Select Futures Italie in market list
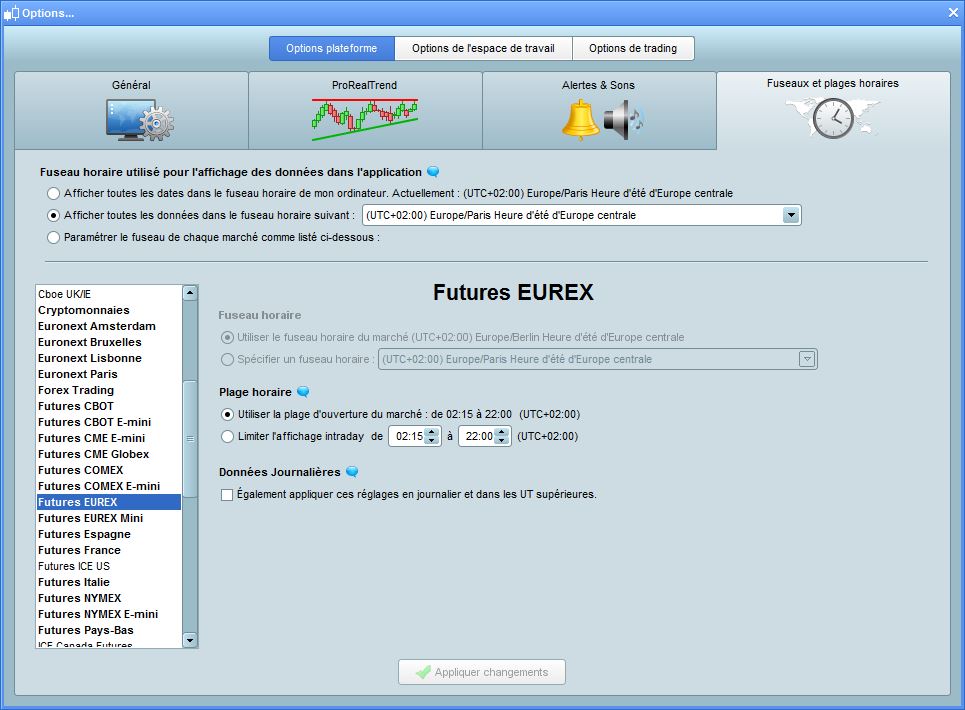965x710 pixels. click(109, 582)
